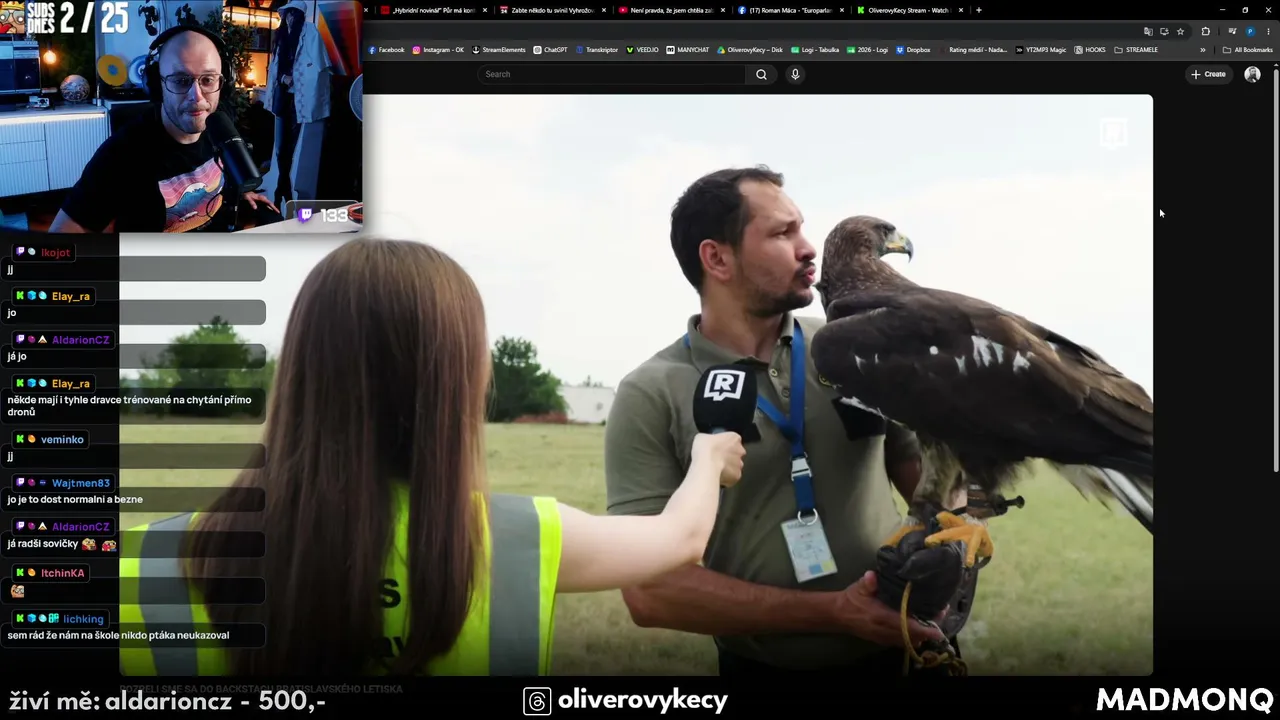
Task: Click the veminko chat username
Action: (62, 439)
